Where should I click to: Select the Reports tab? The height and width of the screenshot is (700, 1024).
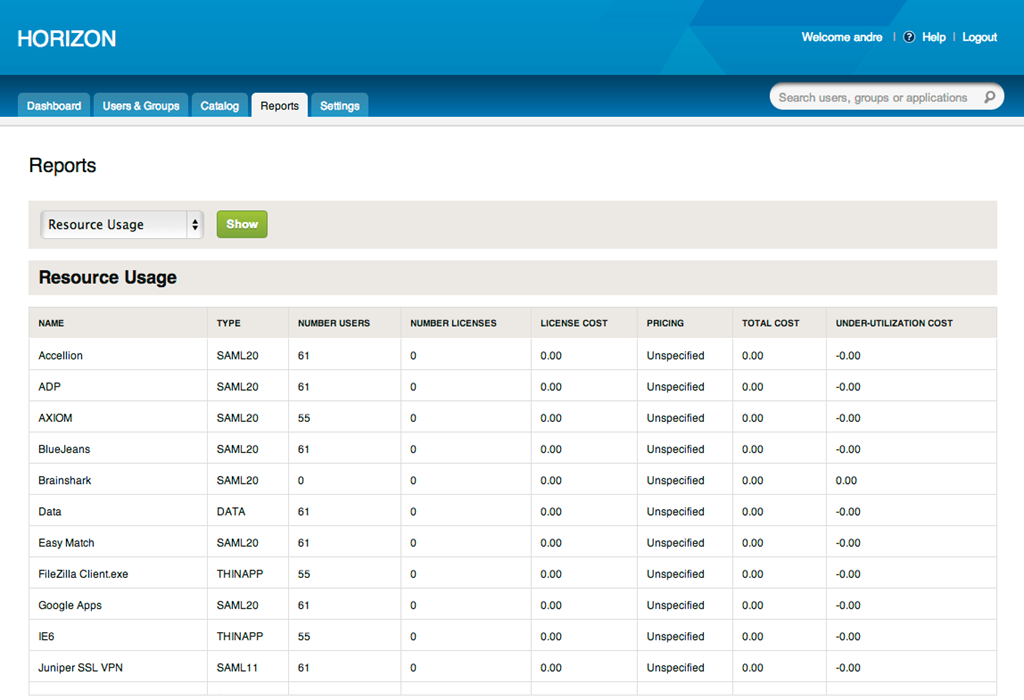click(280, 106)
